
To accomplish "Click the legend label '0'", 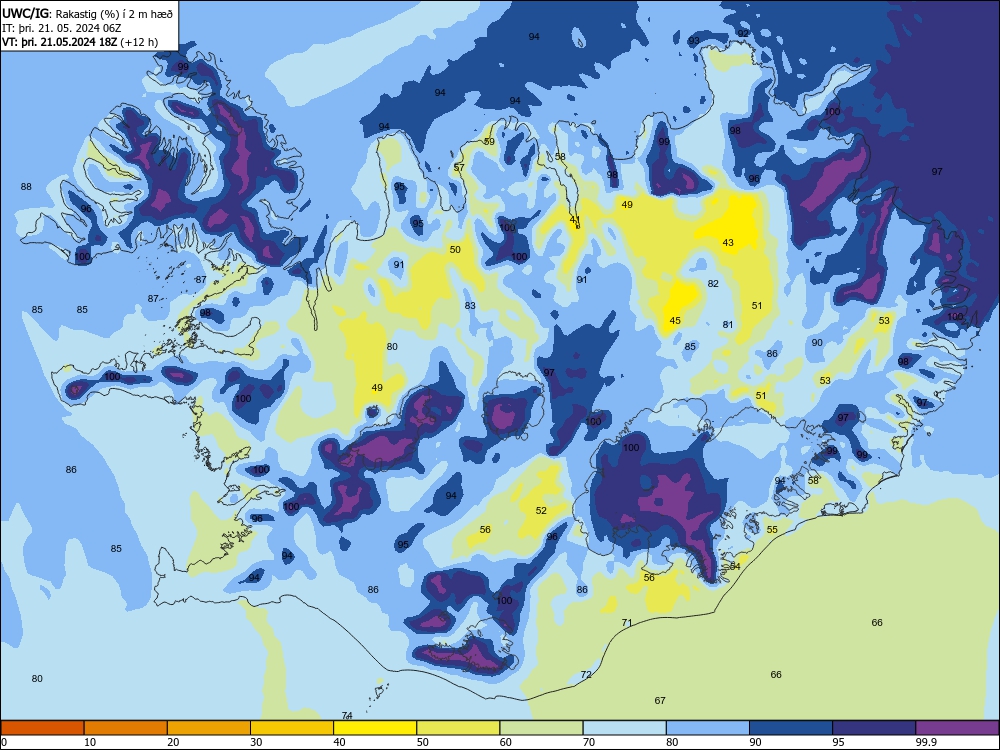I will 4,742.
